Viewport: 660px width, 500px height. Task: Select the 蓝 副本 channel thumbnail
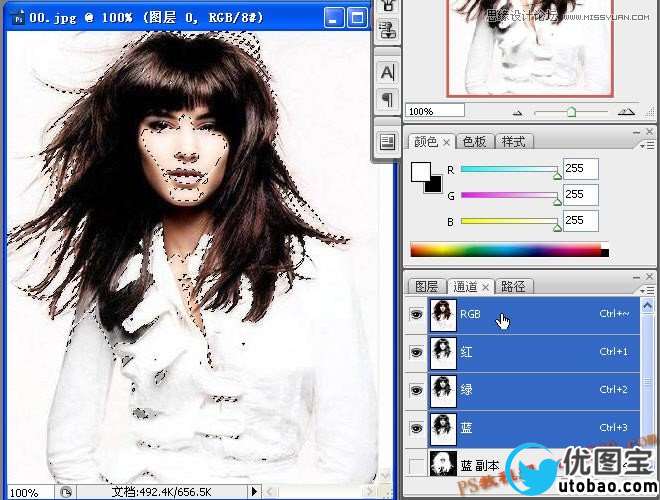(443, 464)
